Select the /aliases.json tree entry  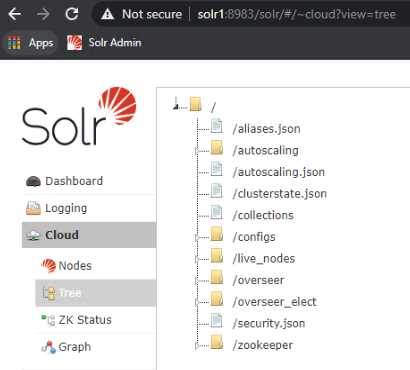tap(267, 129)
